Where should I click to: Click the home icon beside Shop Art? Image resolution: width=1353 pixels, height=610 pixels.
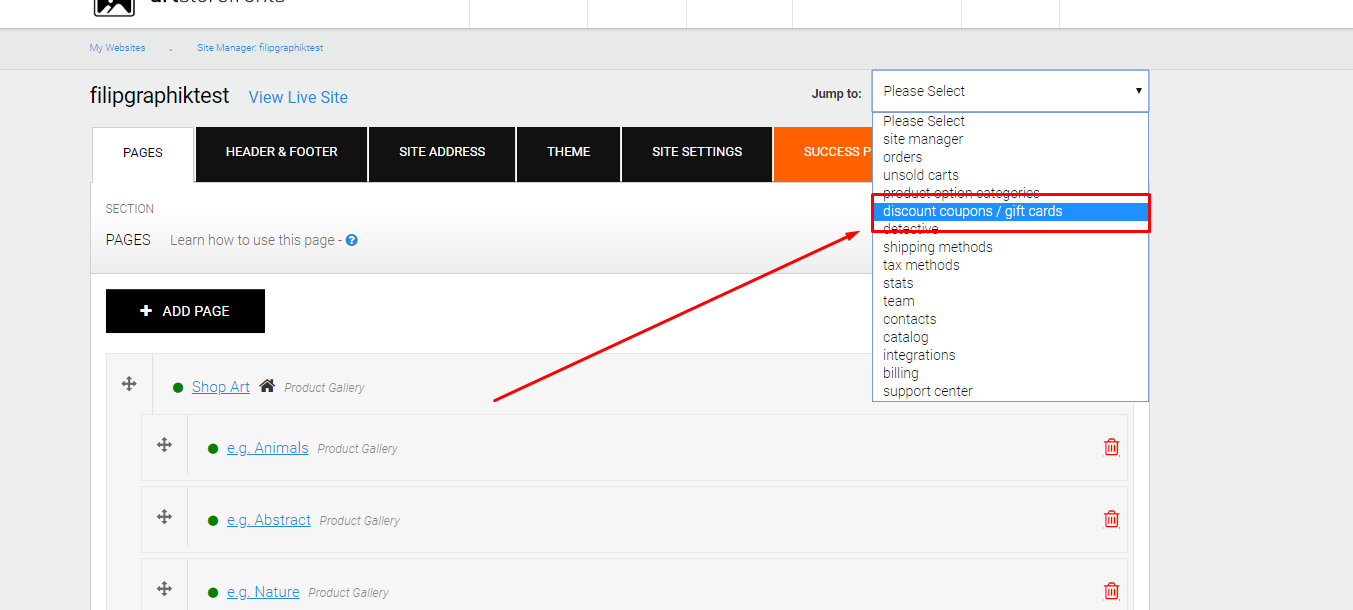tap(267, 386)
